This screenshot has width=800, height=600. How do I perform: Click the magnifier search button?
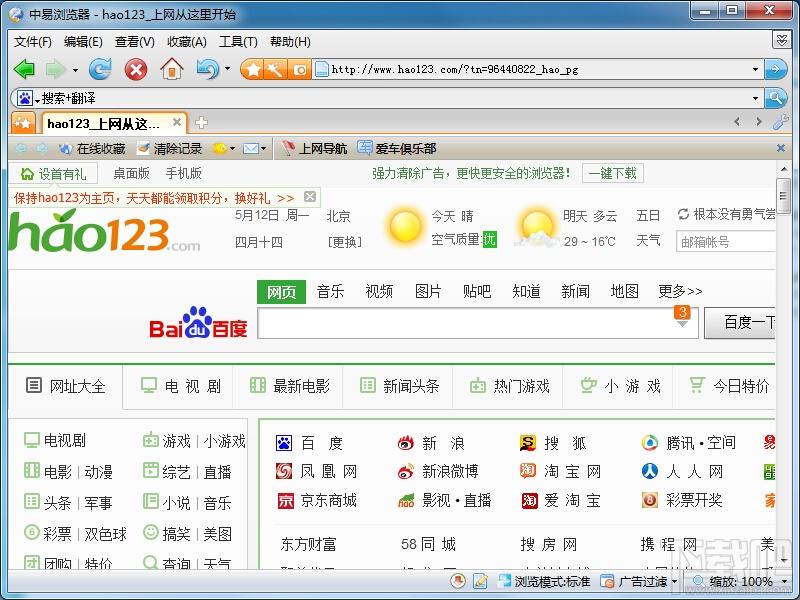776,97
